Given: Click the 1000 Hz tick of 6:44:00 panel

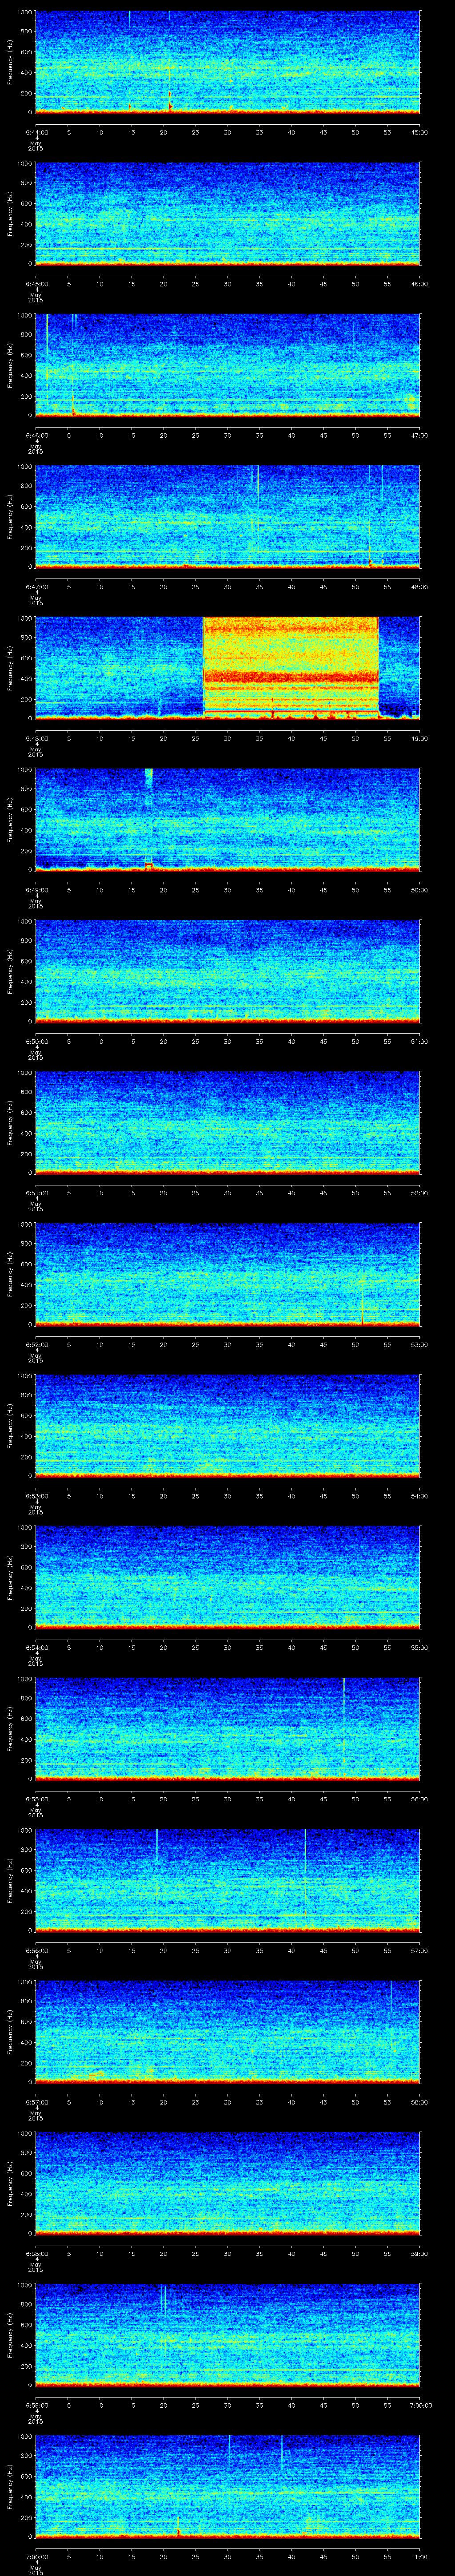Looking at the screenshot, I should pyautogui.click(x=24, y=12).
